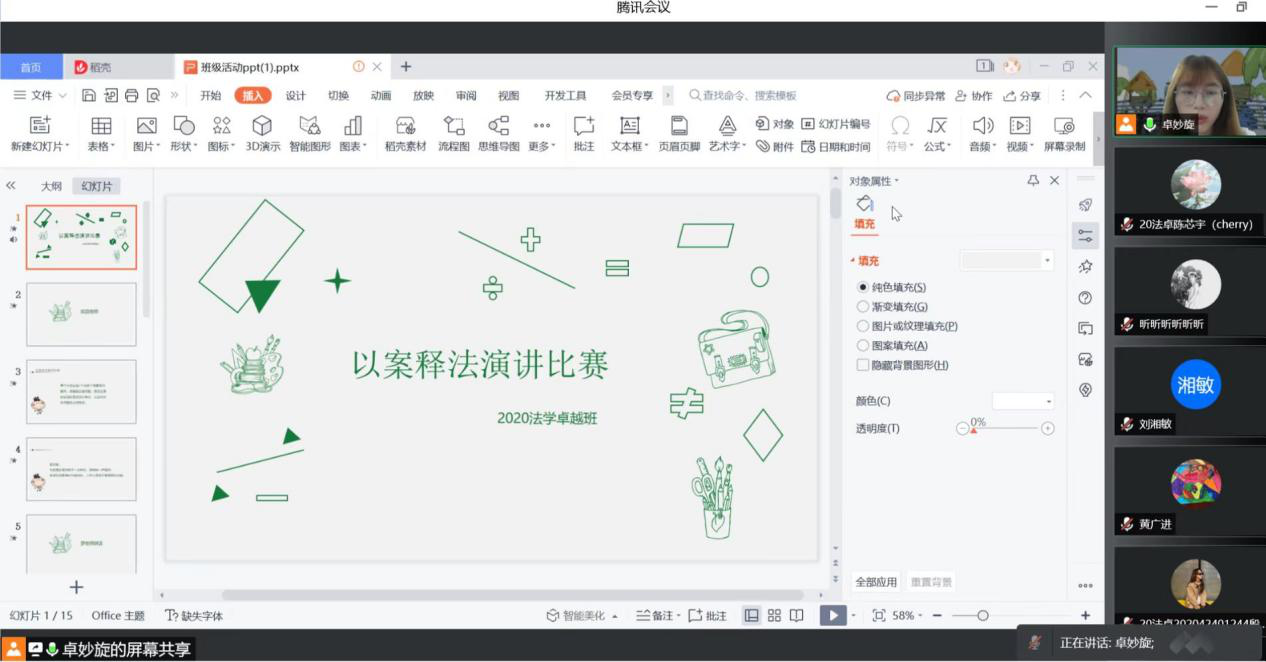
Task: Open the 颜色 color dropdown
Action: [1023, 401]
